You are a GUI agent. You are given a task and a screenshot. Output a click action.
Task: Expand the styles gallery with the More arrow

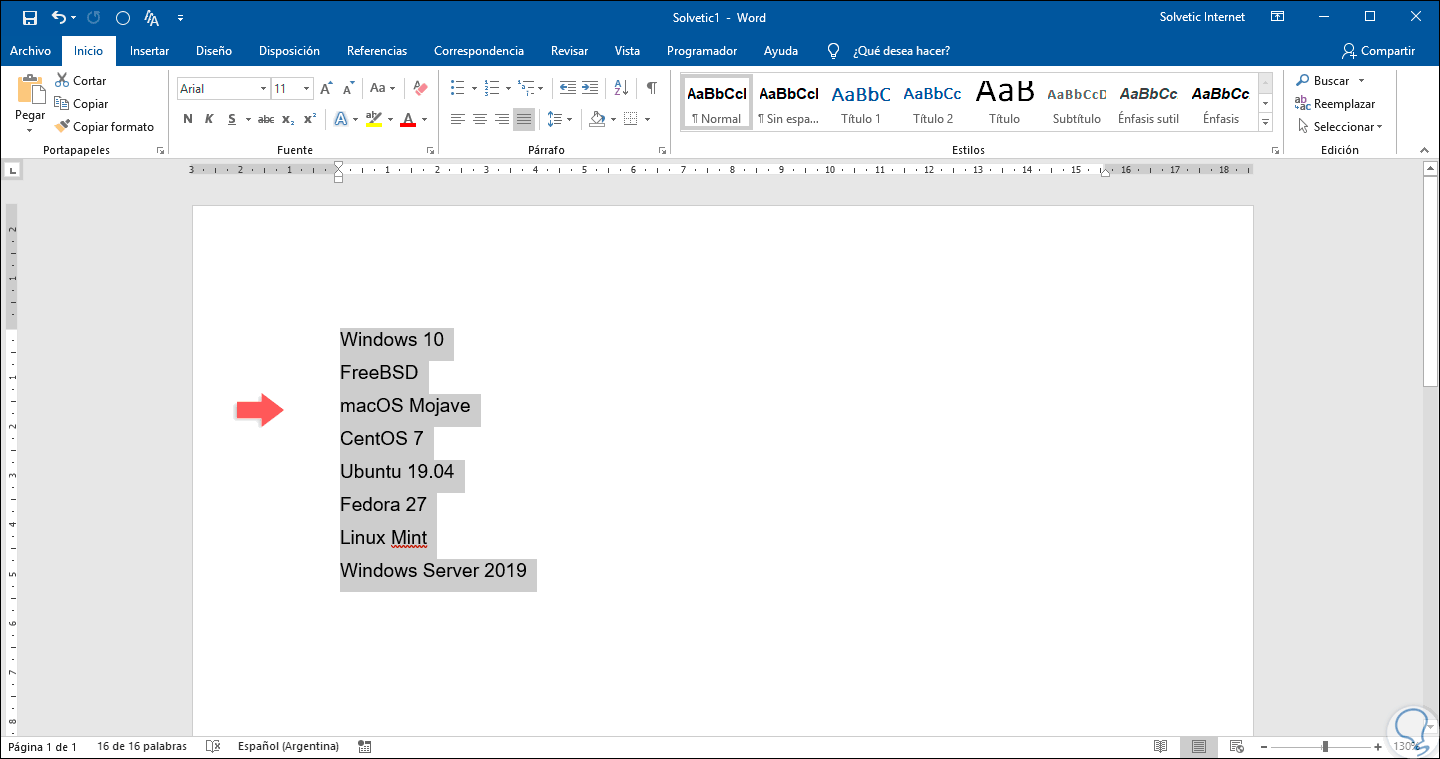1265,122
